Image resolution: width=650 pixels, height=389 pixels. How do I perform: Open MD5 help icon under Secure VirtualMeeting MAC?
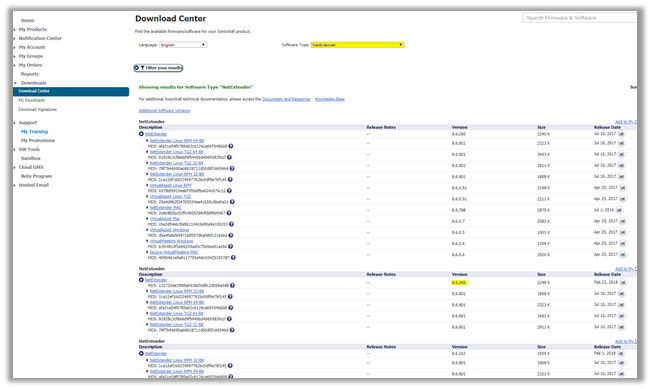point(233,258)
